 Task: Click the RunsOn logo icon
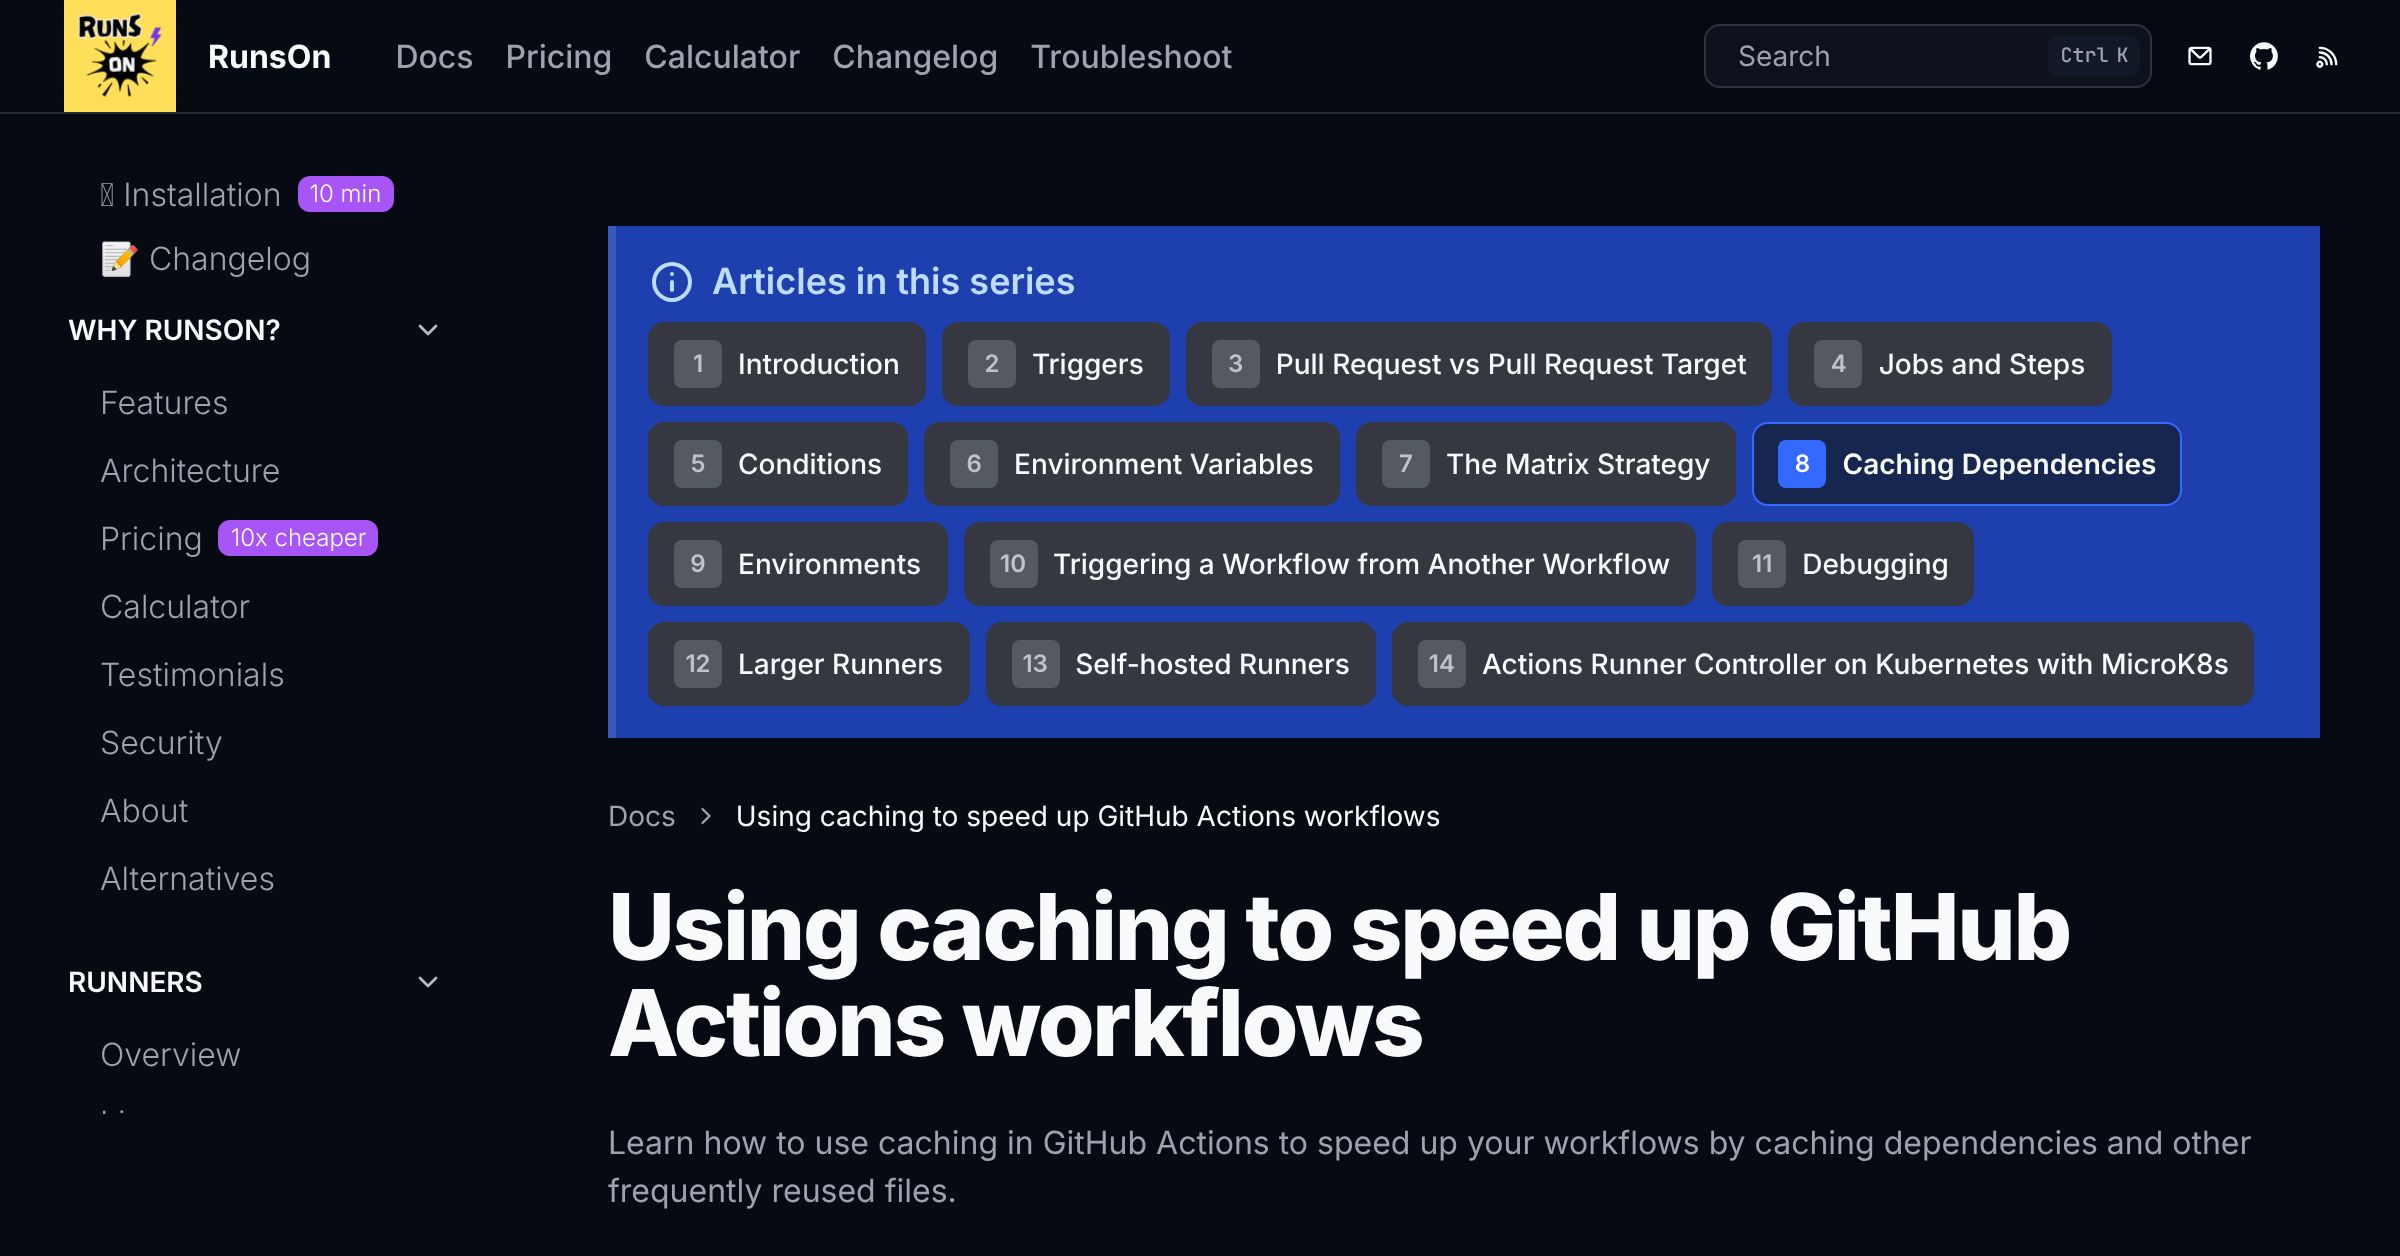(119, 56)
